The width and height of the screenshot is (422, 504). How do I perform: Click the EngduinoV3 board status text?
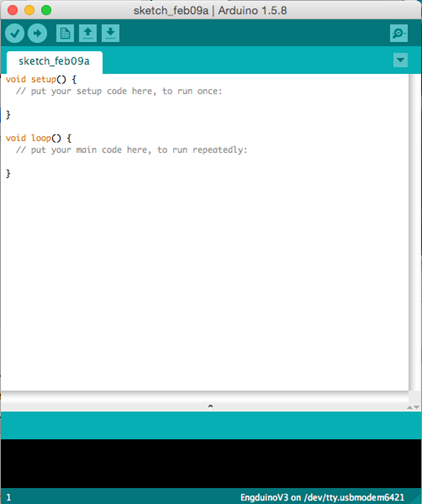pyautogui.click(x=322, y=497)
